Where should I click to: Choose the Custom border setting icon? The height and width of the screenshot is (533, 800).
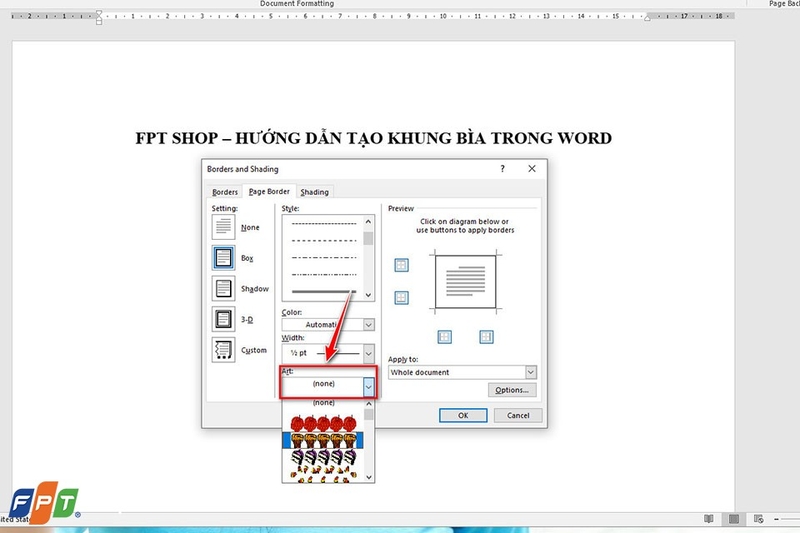coord(223,350)
